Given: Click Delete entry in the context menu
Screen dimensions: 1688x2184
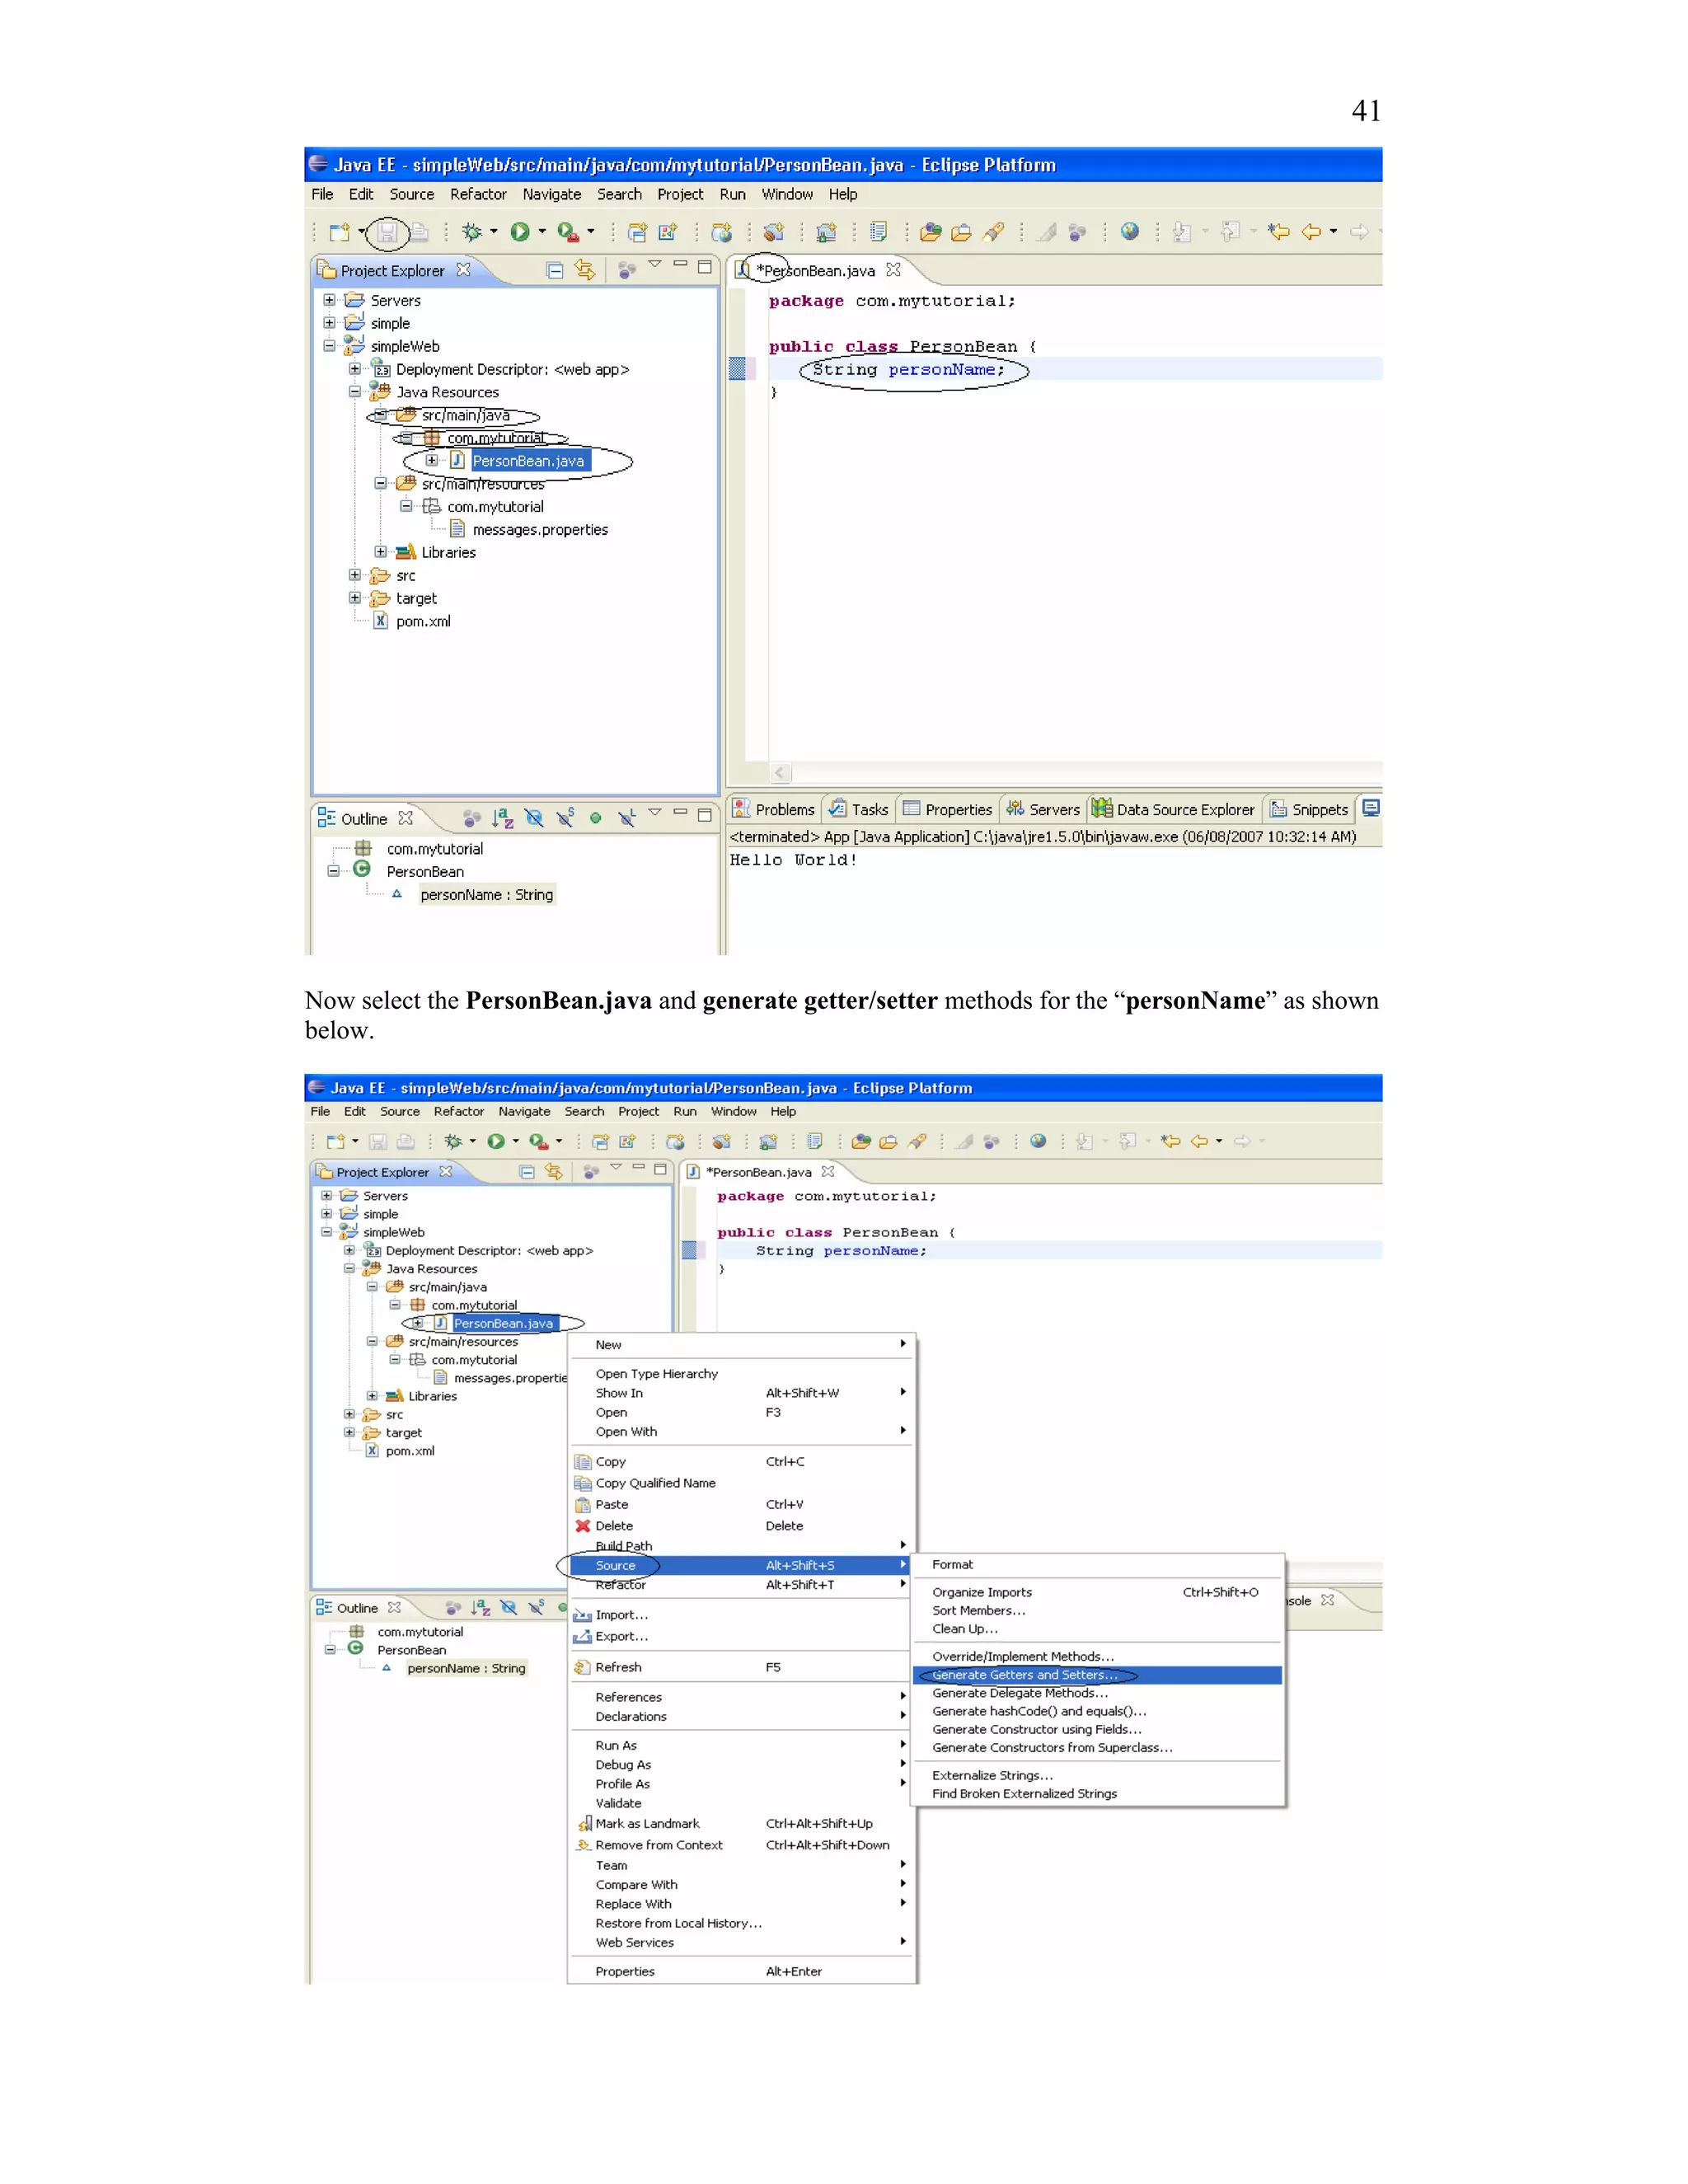Looking at the screenshot, I should tap(741, 1526).
